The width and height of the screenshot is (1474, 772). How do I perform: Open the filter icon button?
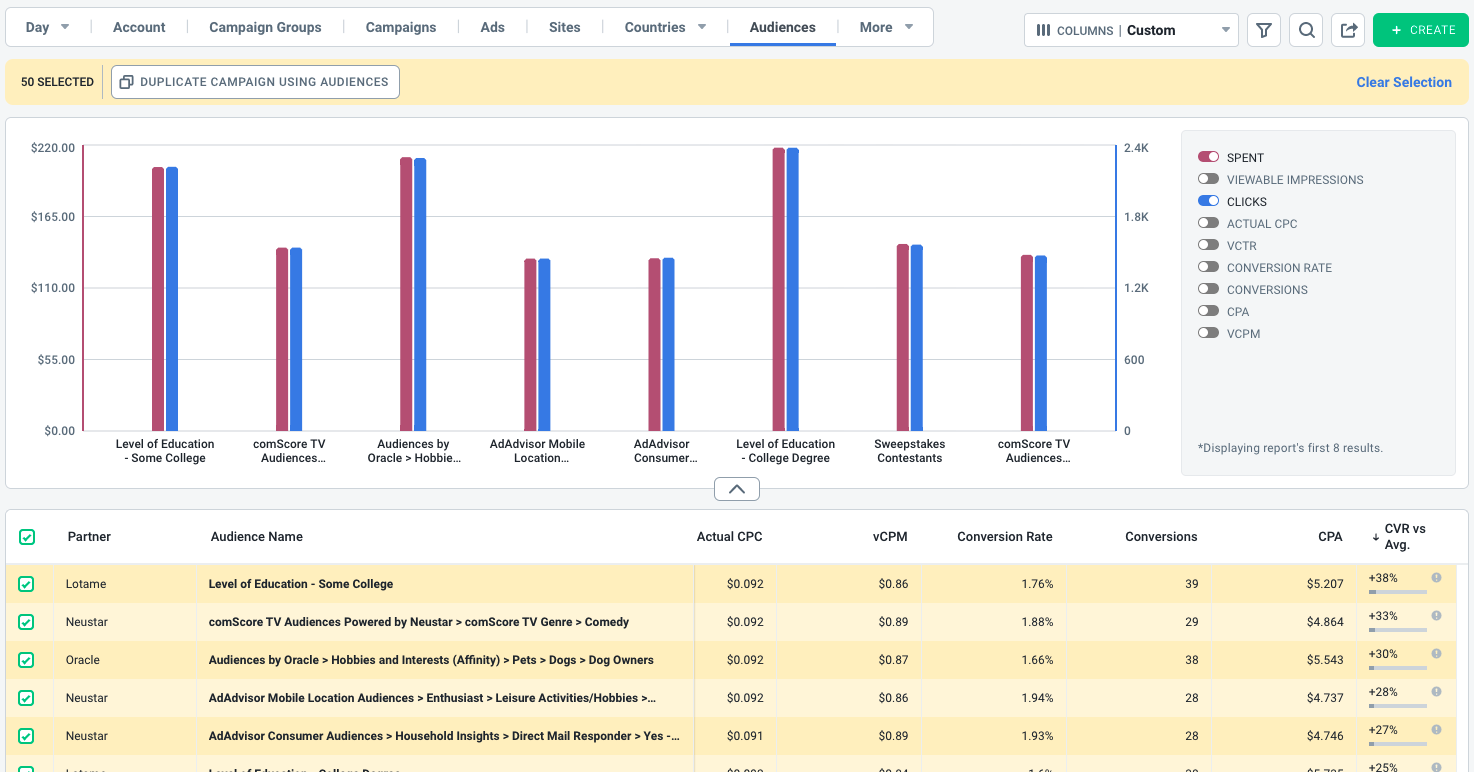[1264, 30]
